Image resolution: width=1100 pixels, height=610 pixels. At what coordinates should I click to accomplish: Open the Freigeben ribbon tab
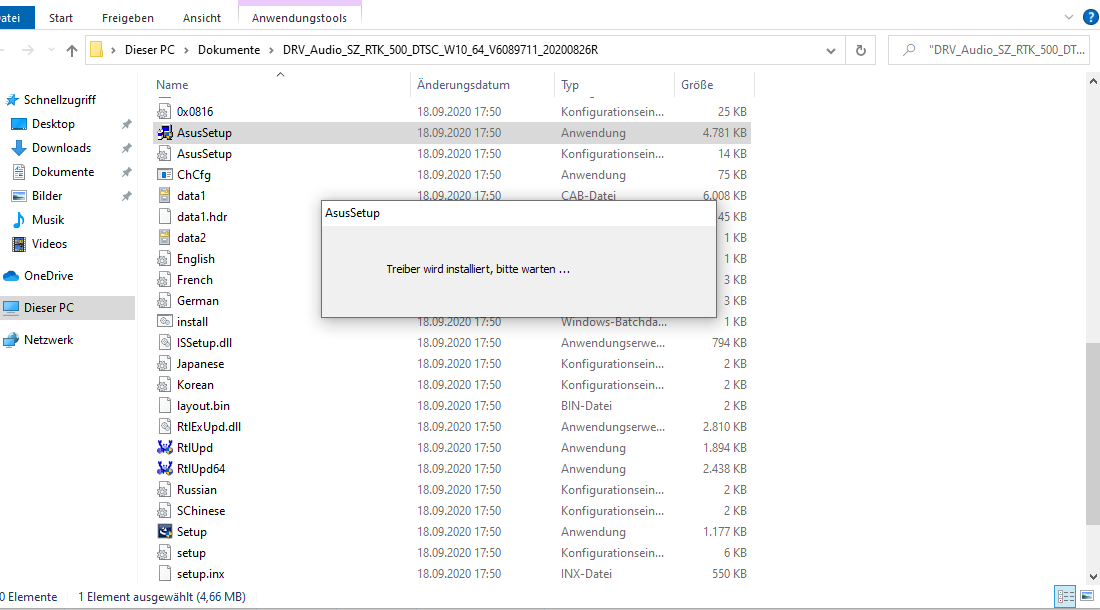coord(128,18)
